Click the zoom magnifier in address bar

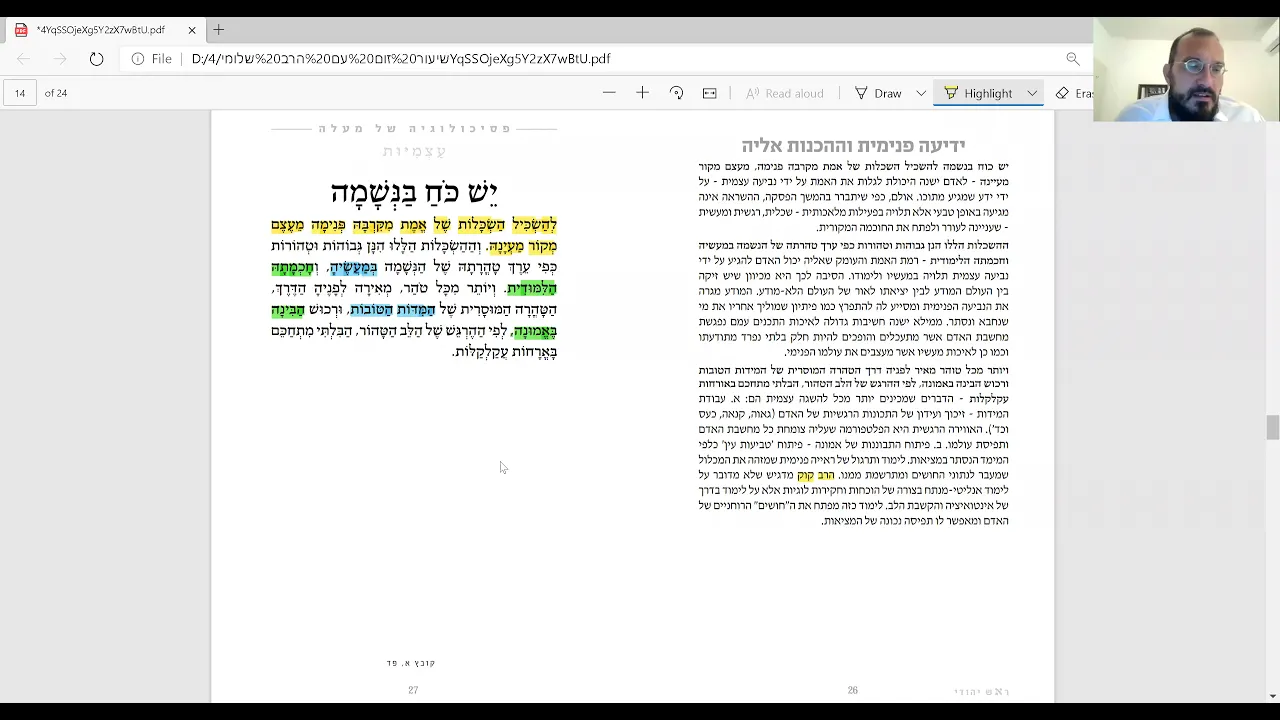1073,59
